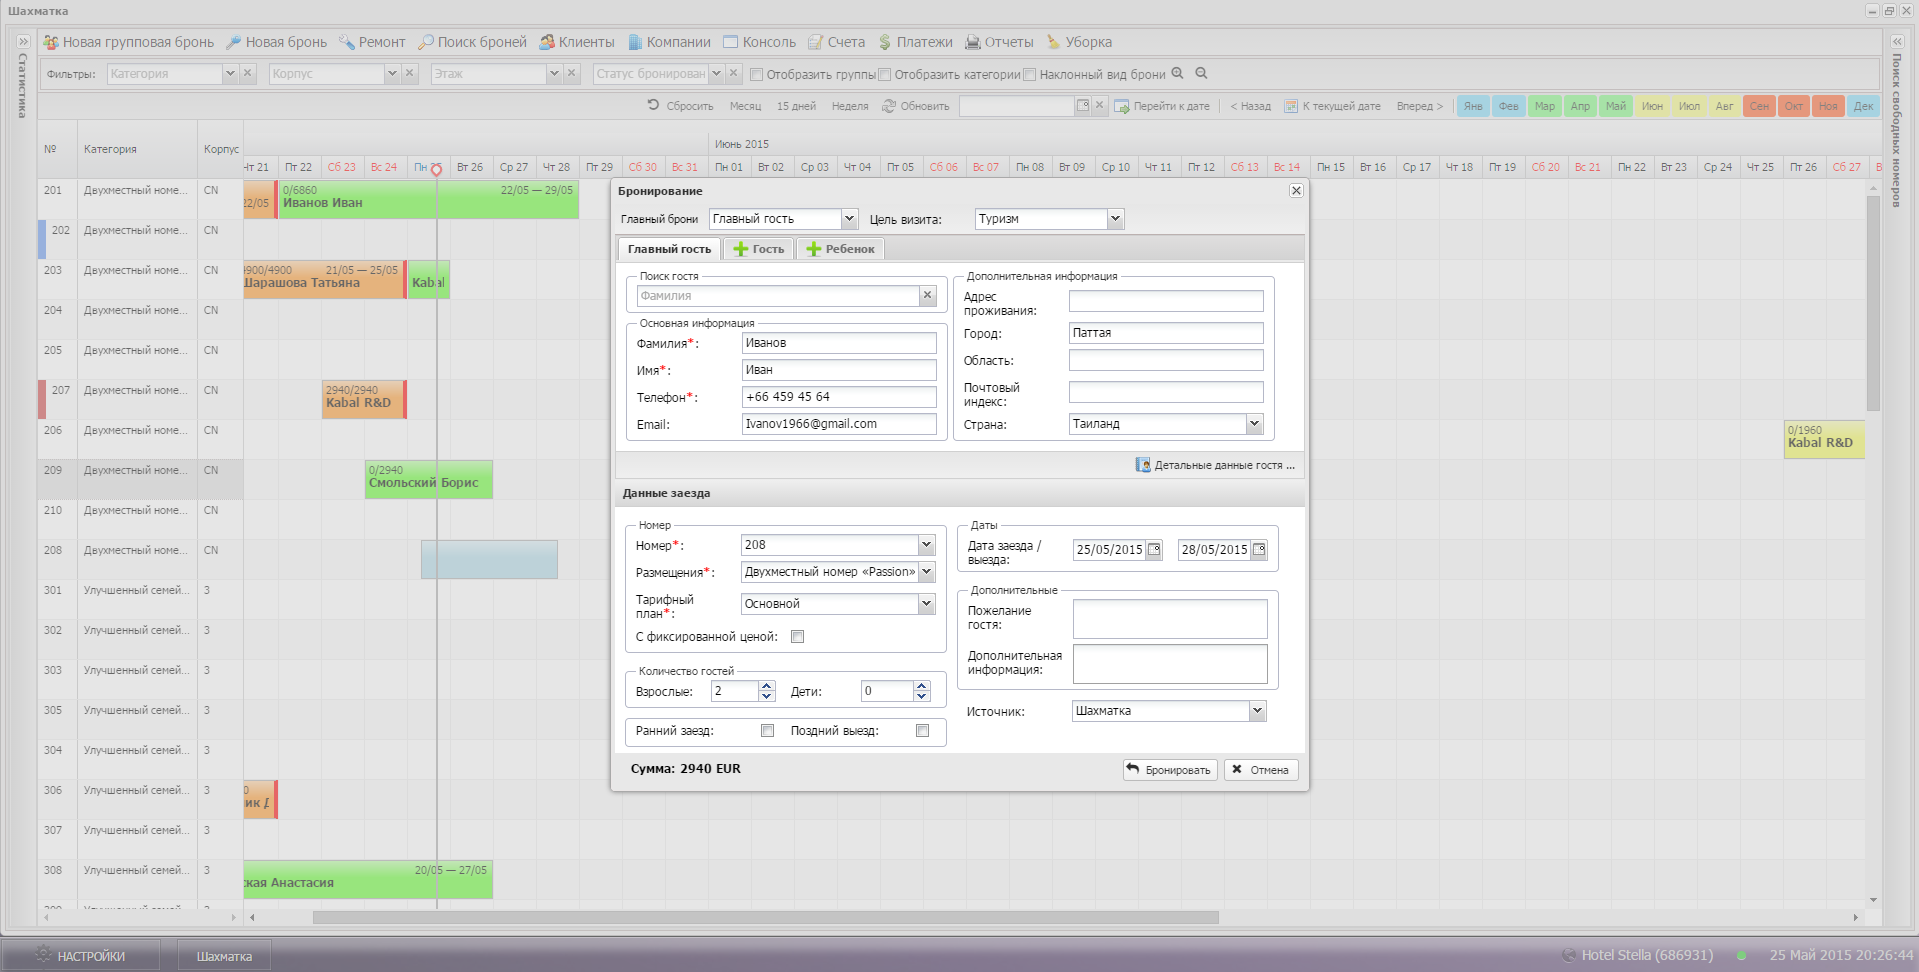Open the Консоль view
The width and height of the screenshot is (1919, 972).
pyautogui.click(x=759, y=42)
